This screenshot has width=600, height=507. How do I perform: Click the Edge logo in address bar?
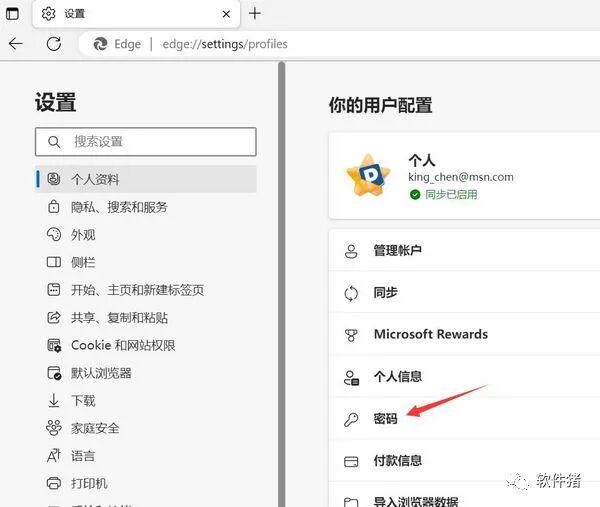(100, 44)
